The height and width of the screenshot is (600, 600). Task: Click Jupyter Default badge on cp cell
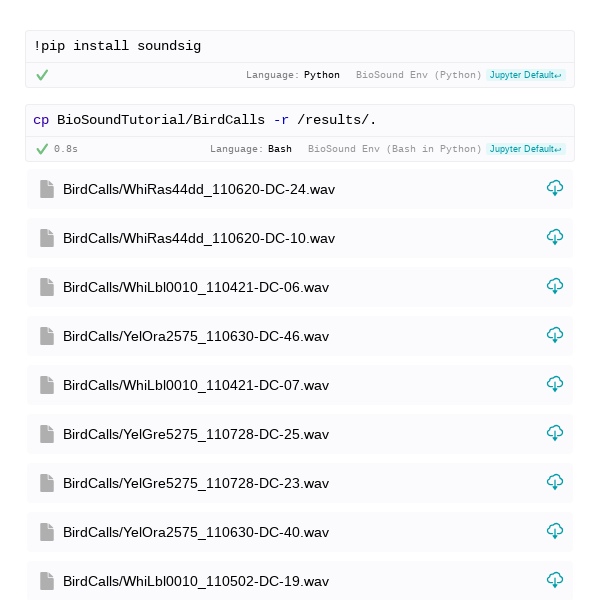point(525,149)
